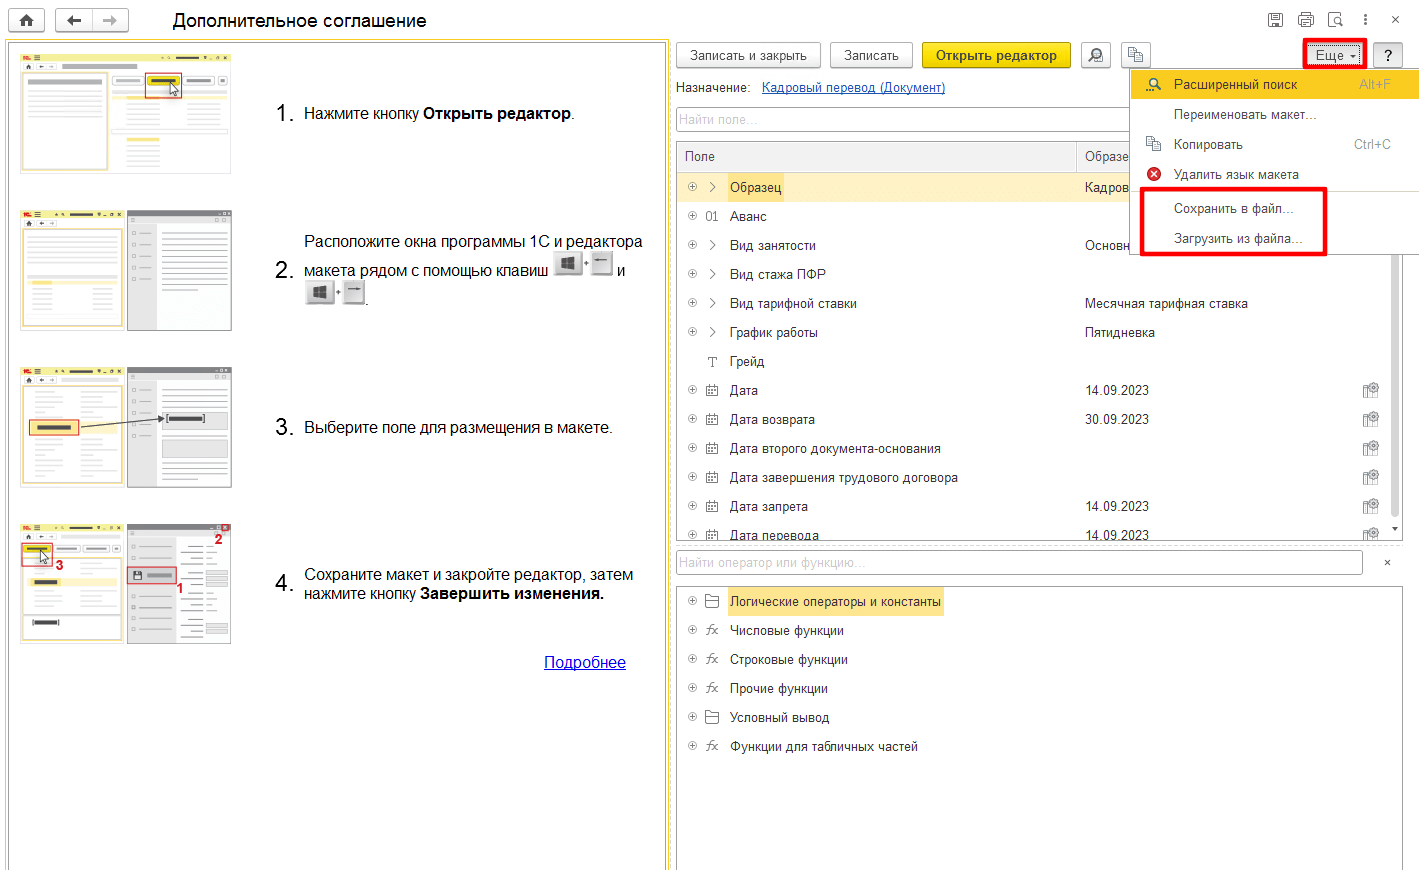Click the Найти оператор или функцию field
Screen dimensions: 1419x870
point(1019,563)
